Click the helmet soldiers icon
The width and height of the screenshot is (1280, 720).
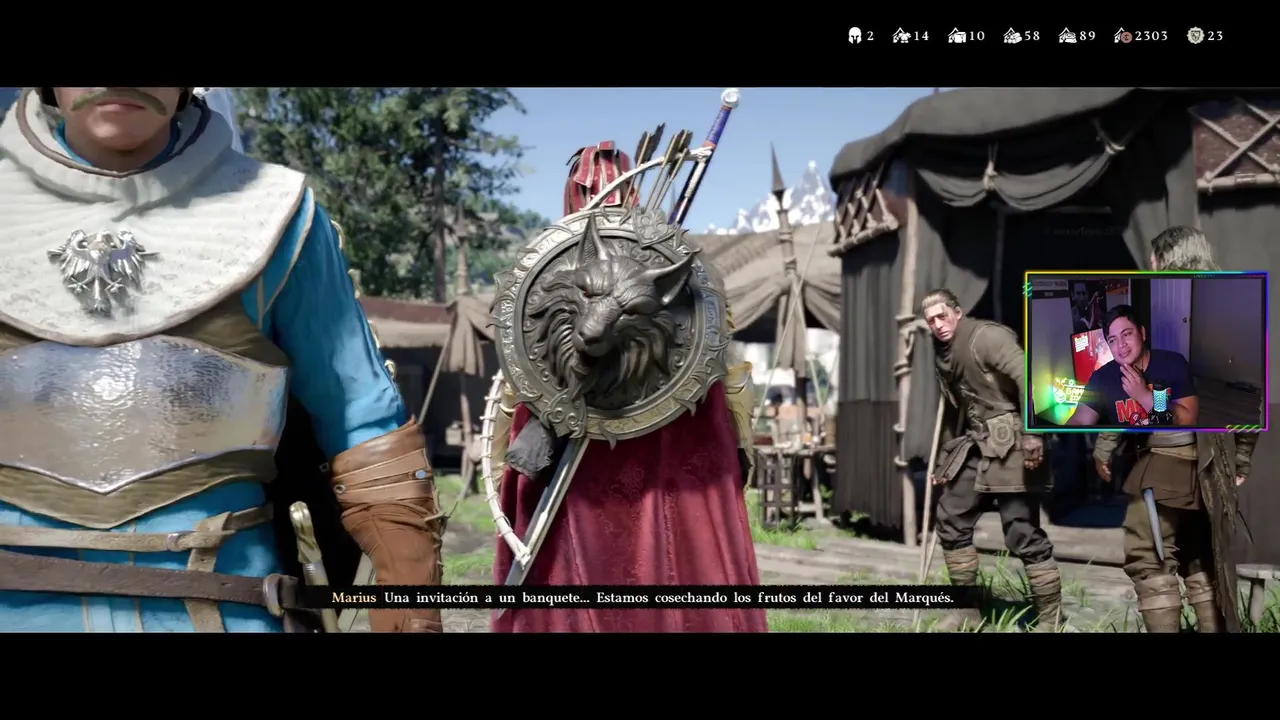click(855, 35)
